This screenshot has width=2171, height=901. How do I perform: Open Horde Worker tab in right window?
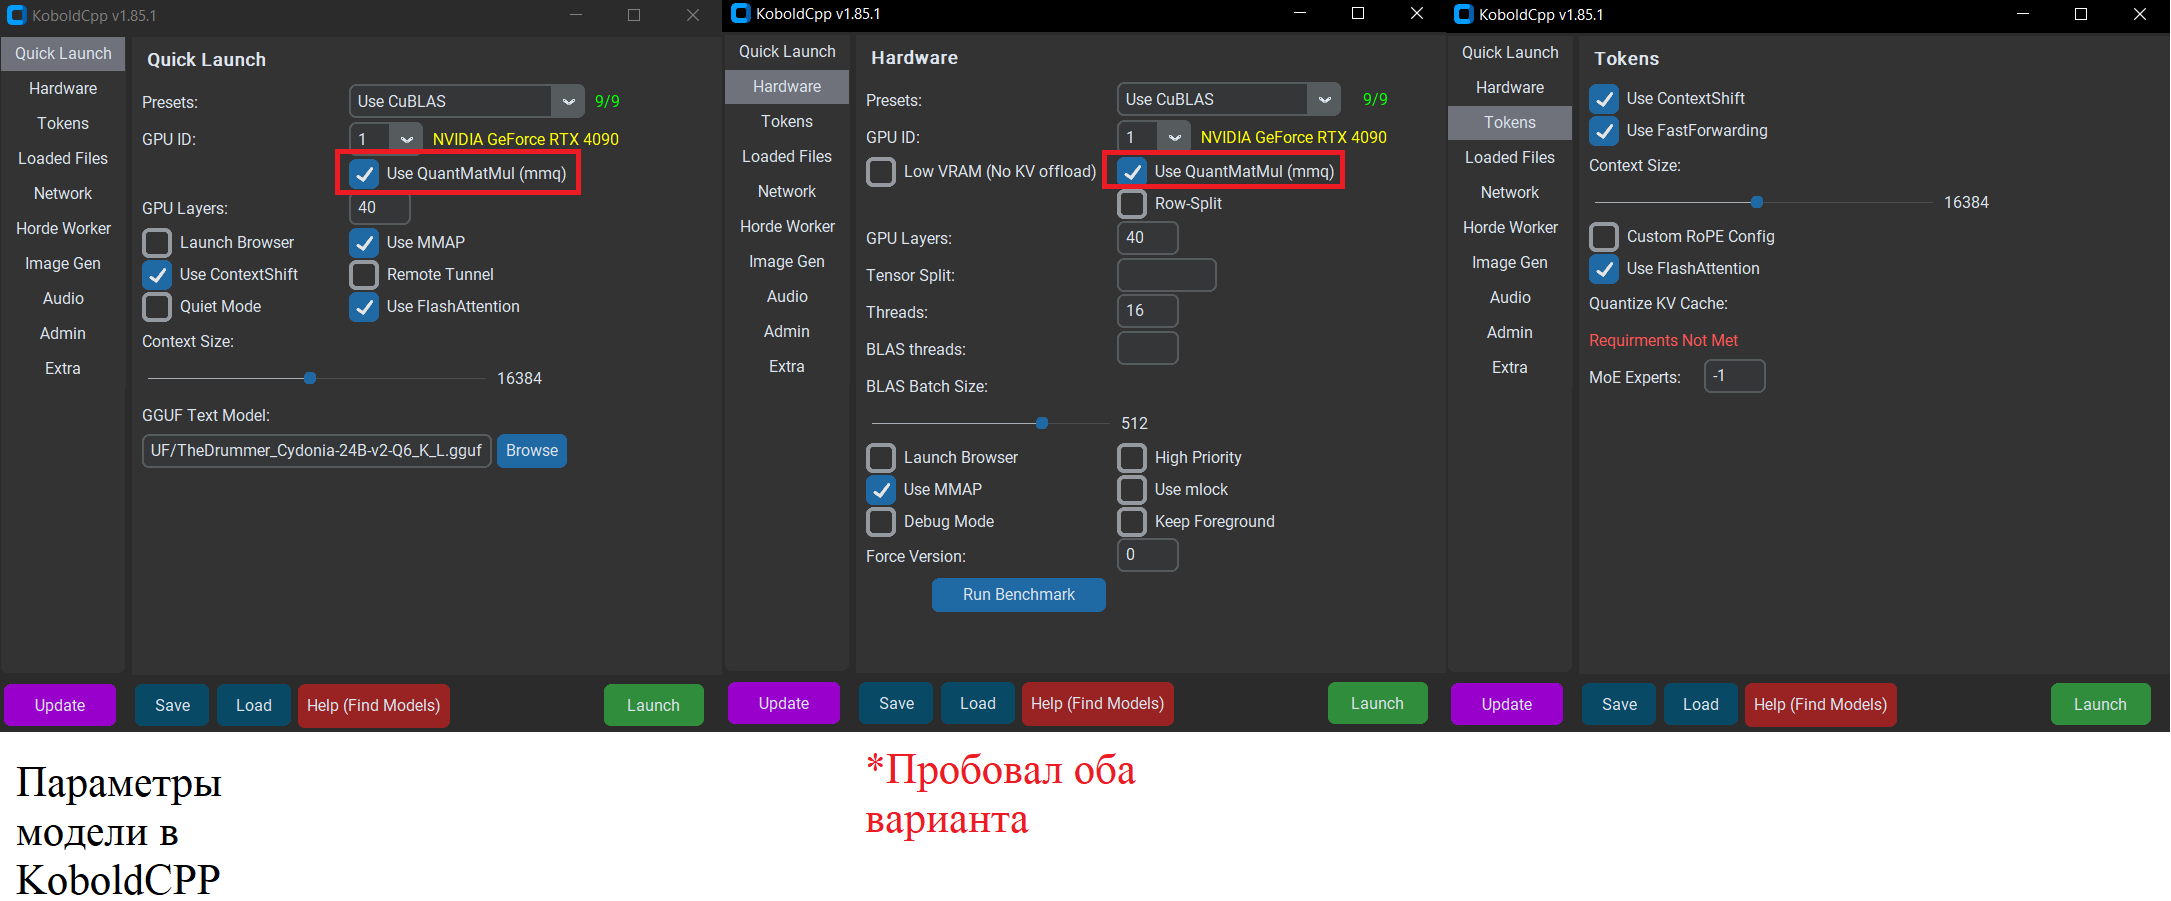[x=1510, y=228]
